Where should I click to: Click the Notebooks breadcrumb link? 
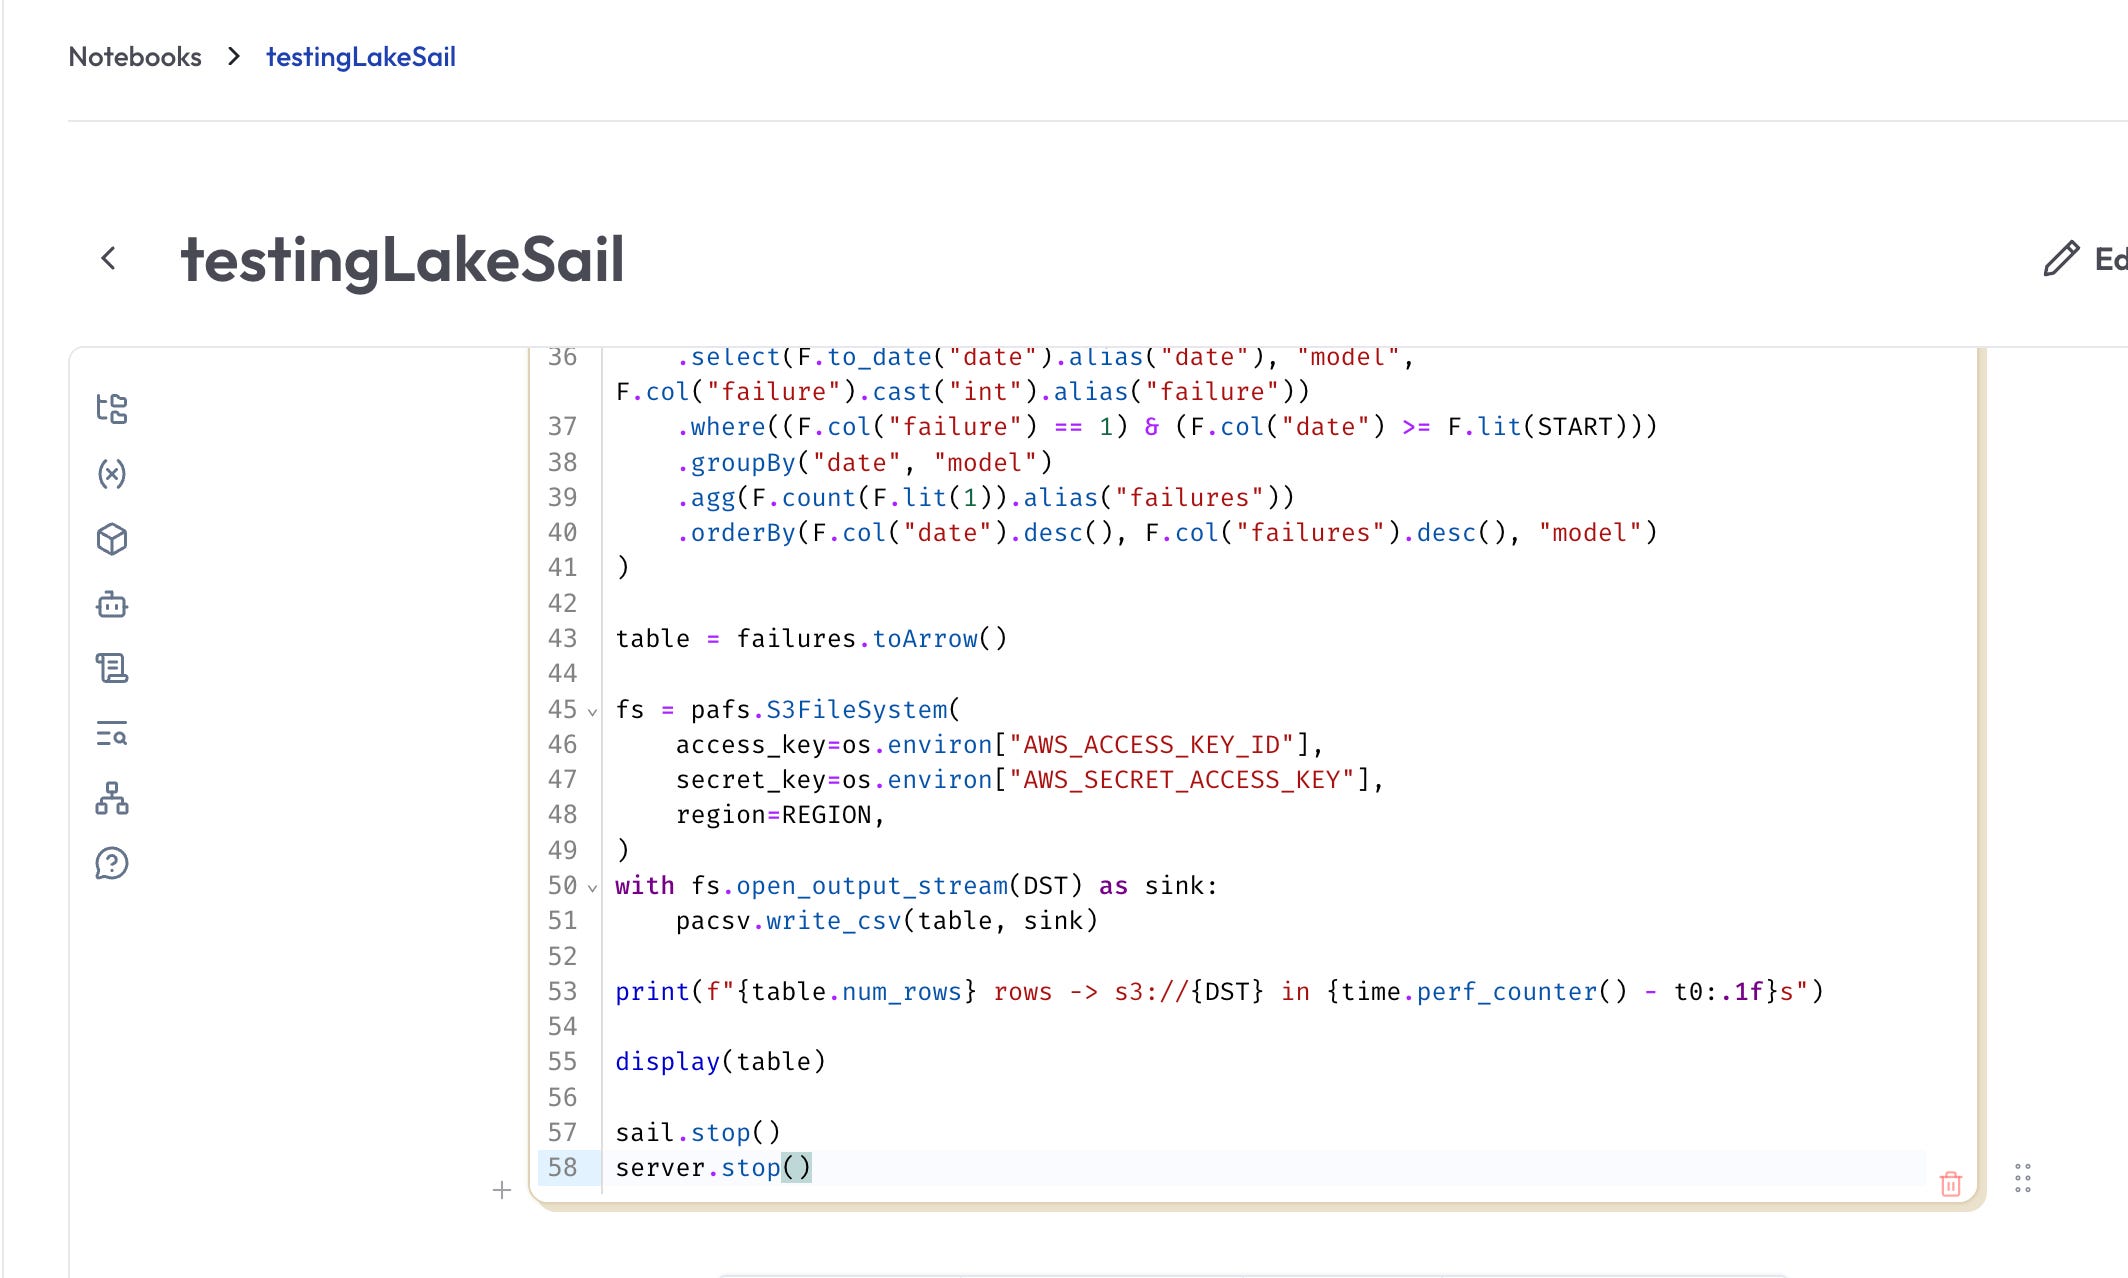(135, 57)
